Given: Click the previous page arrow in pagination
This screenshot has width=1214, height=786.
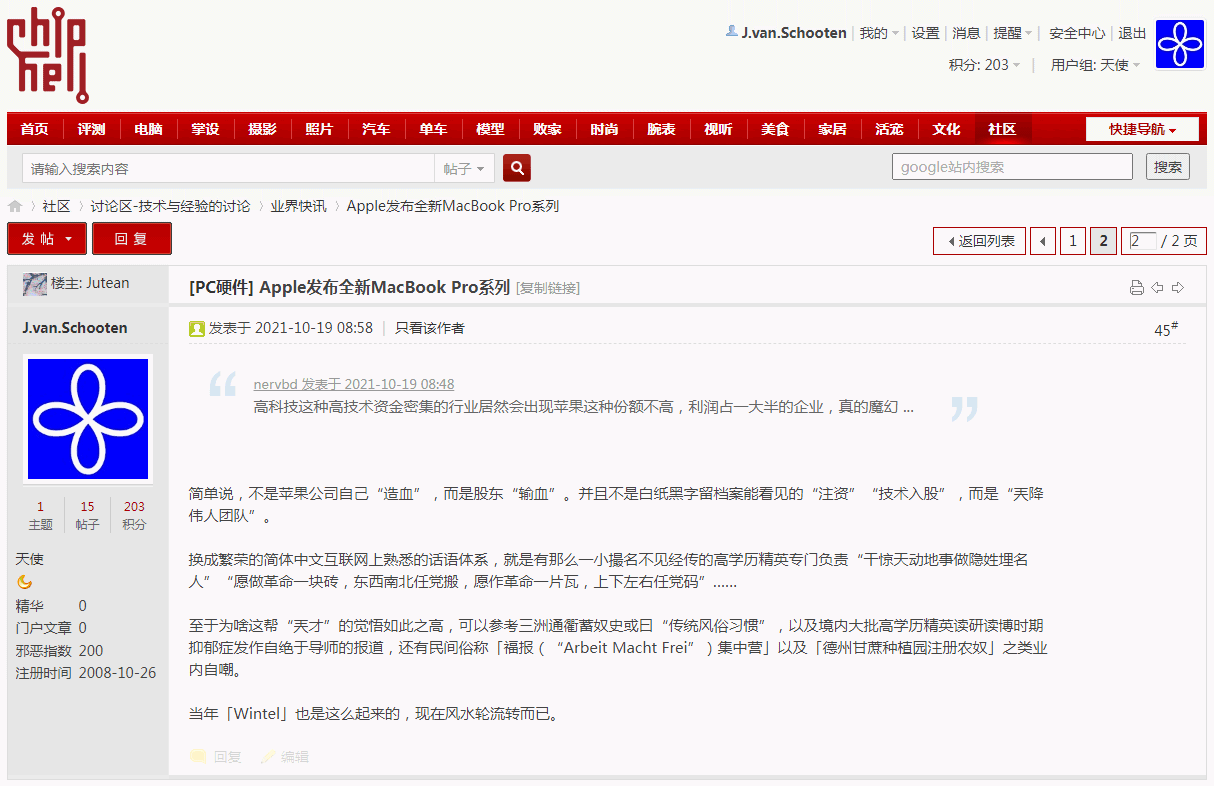Looking at the screenshot, I should [x=1043, y=241].
